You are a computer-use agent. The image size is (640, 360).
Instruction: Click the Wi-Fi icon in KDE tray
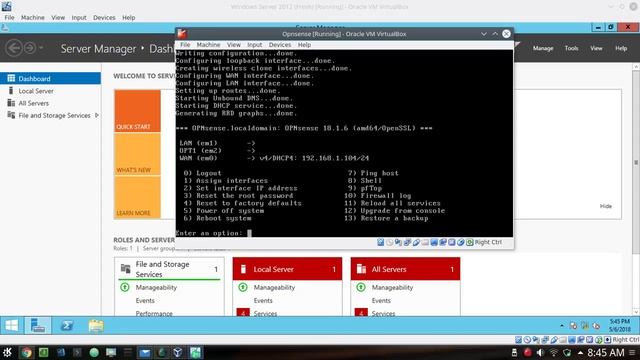(554, 352)
